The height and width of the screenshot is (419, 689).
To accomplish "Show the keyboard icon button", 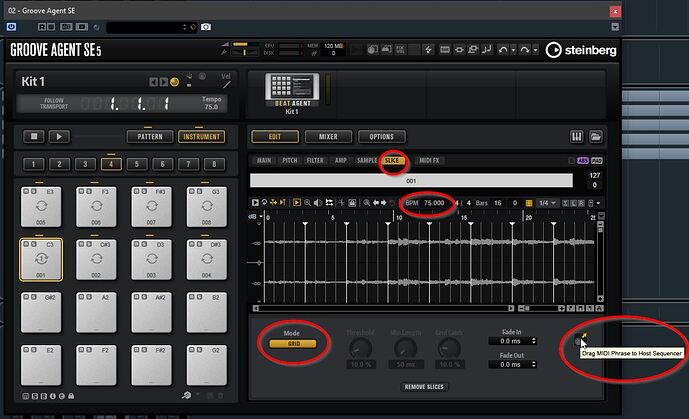I will point(577,137).
